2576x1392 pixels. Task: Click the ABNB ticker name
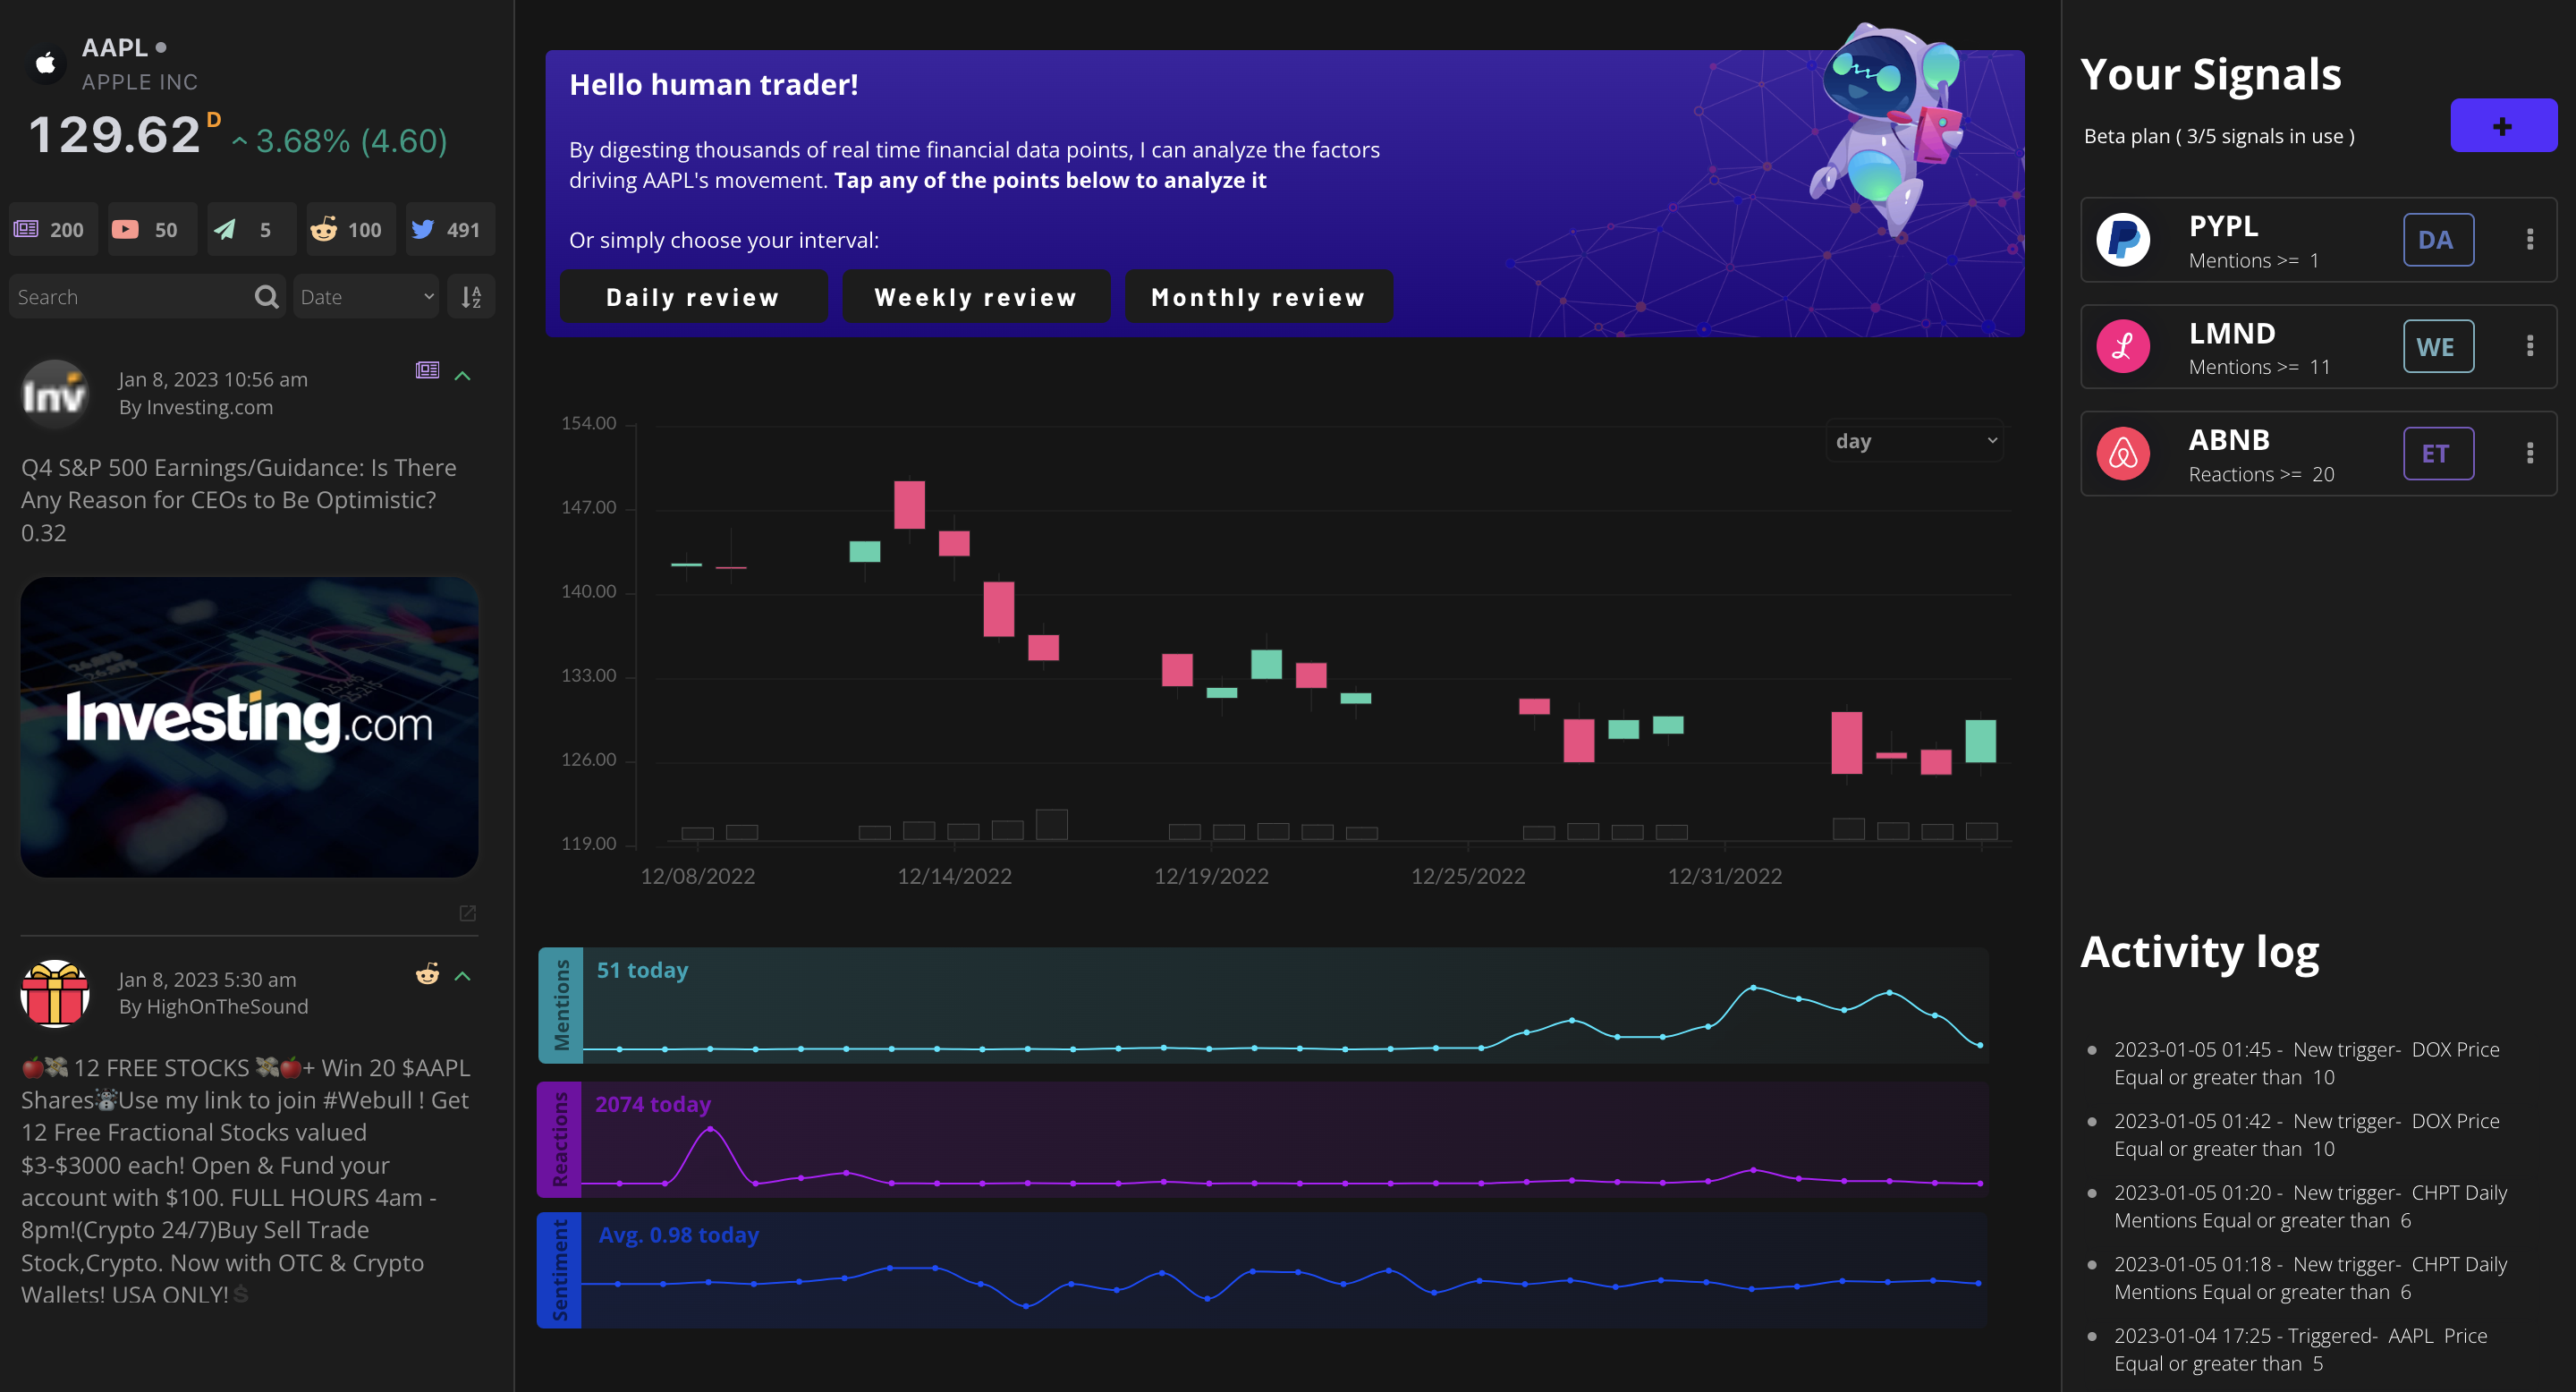tap(2229, 441)
